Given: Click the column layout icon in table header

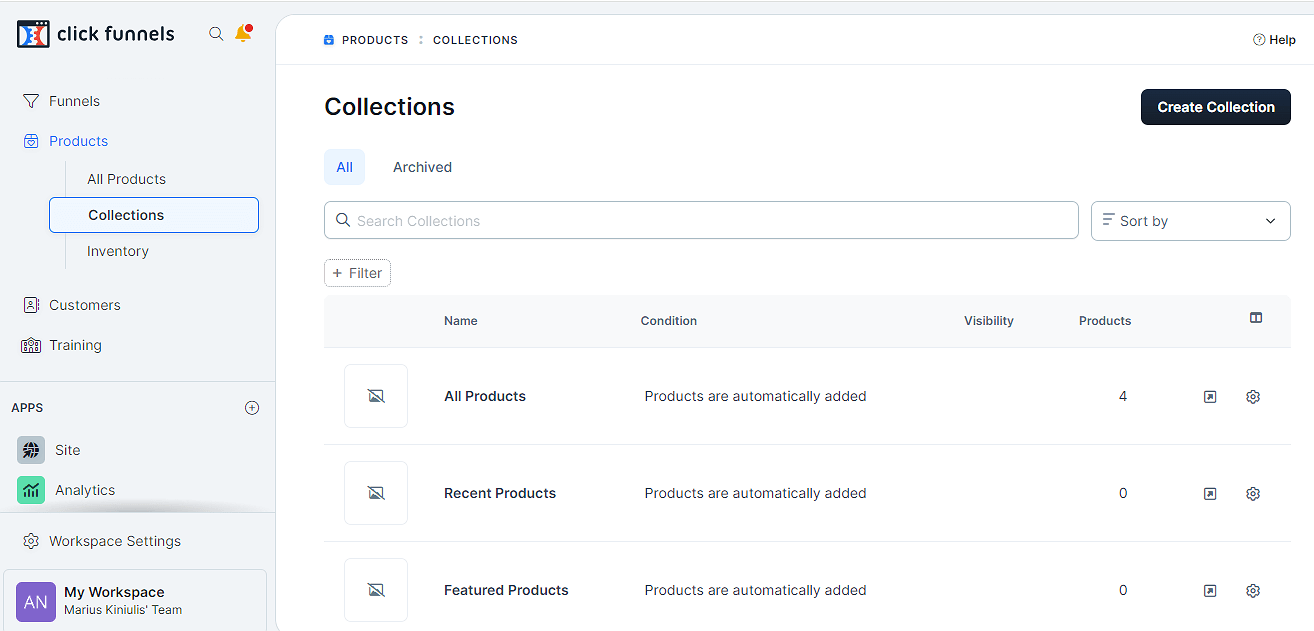Looking at the screenshot, I should click(1256, 318).
